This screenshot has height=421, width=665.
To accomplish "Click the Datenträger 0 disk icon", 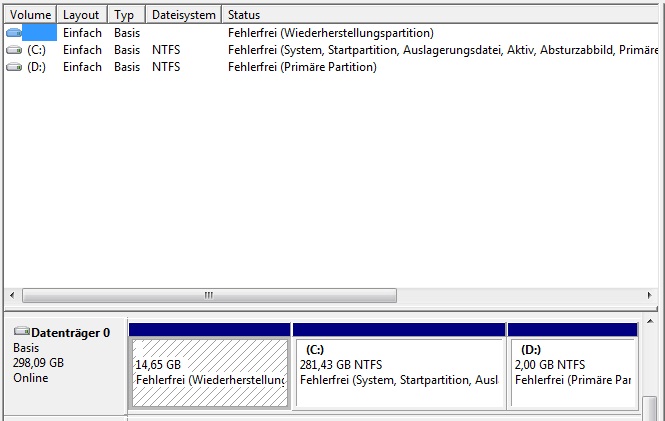I will tap(22, 331).
